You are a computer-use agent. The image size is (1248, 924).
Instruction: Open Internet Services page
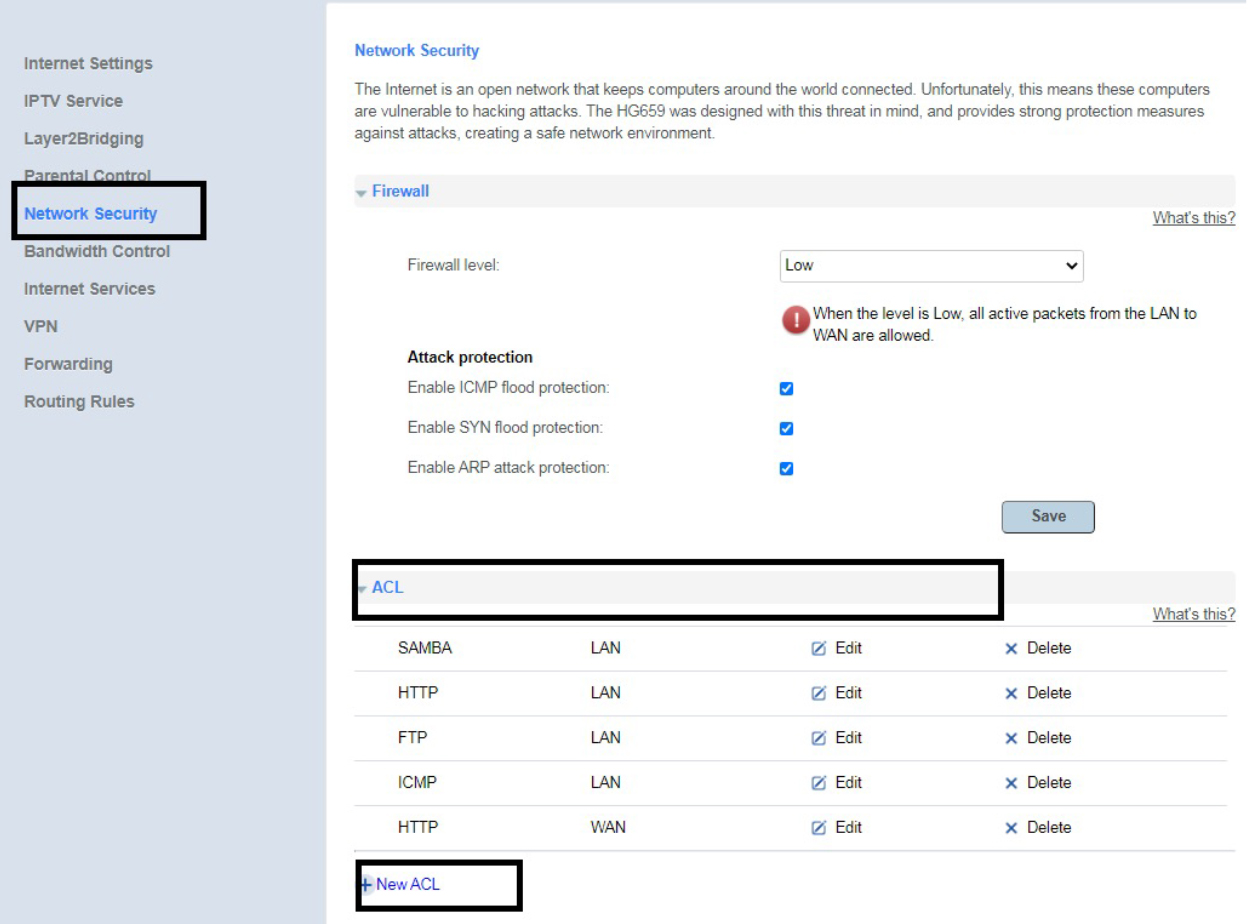[90, 289]
